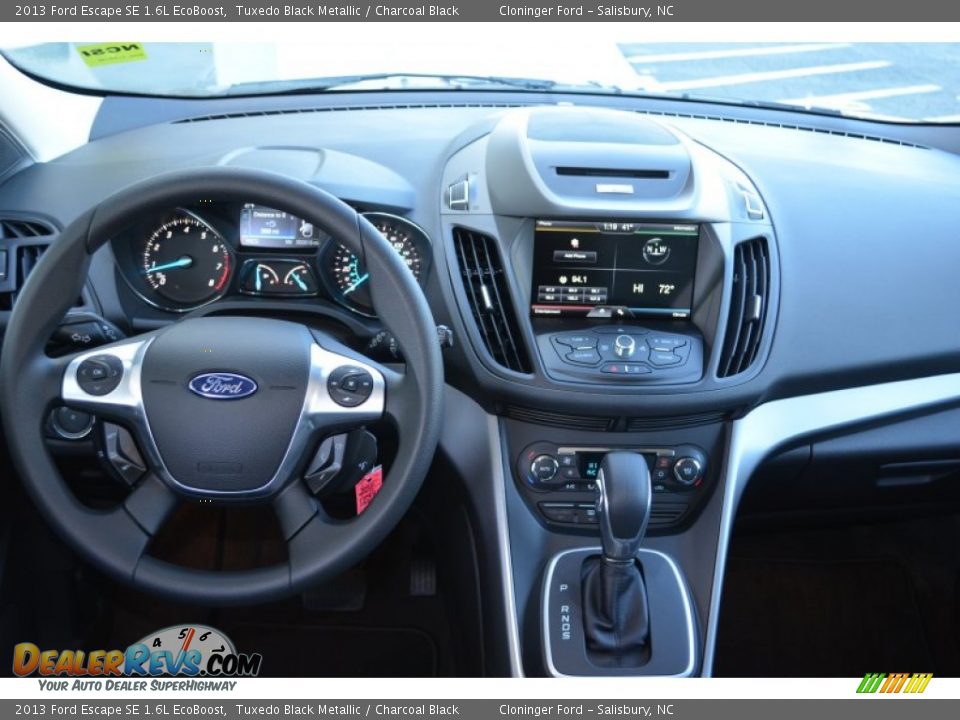Tap the settings gear icon below the touchscreen

point(643,347)
